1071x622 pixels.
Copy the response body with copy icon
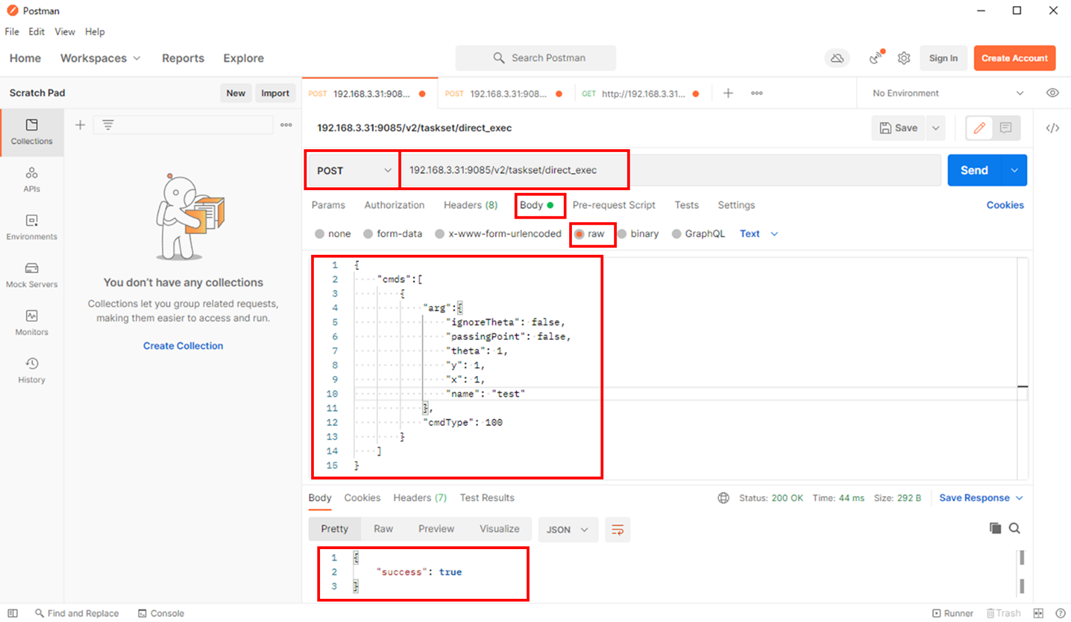click(x=995, y=528)
